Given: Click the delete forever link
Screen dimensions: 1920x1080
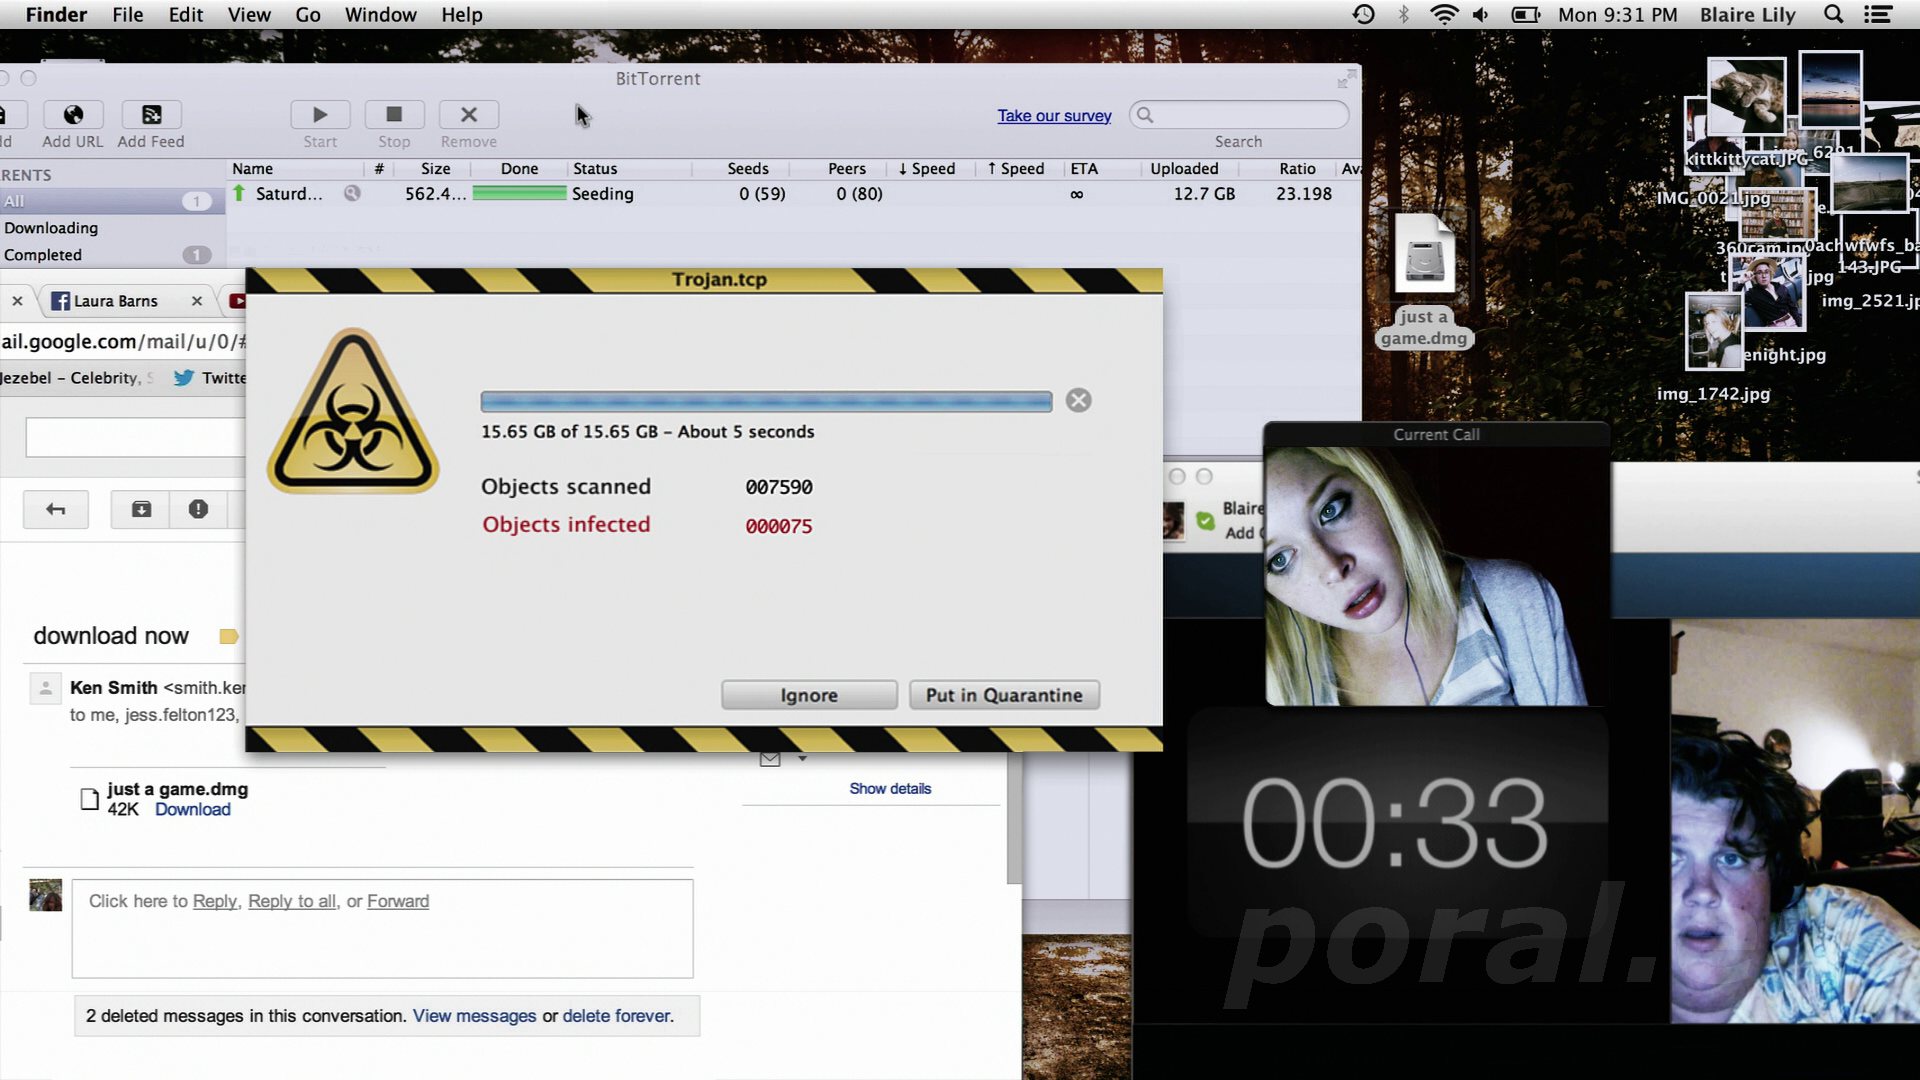Looking at the screenshot, I should pyautogui.click(x=616, y=1016).
